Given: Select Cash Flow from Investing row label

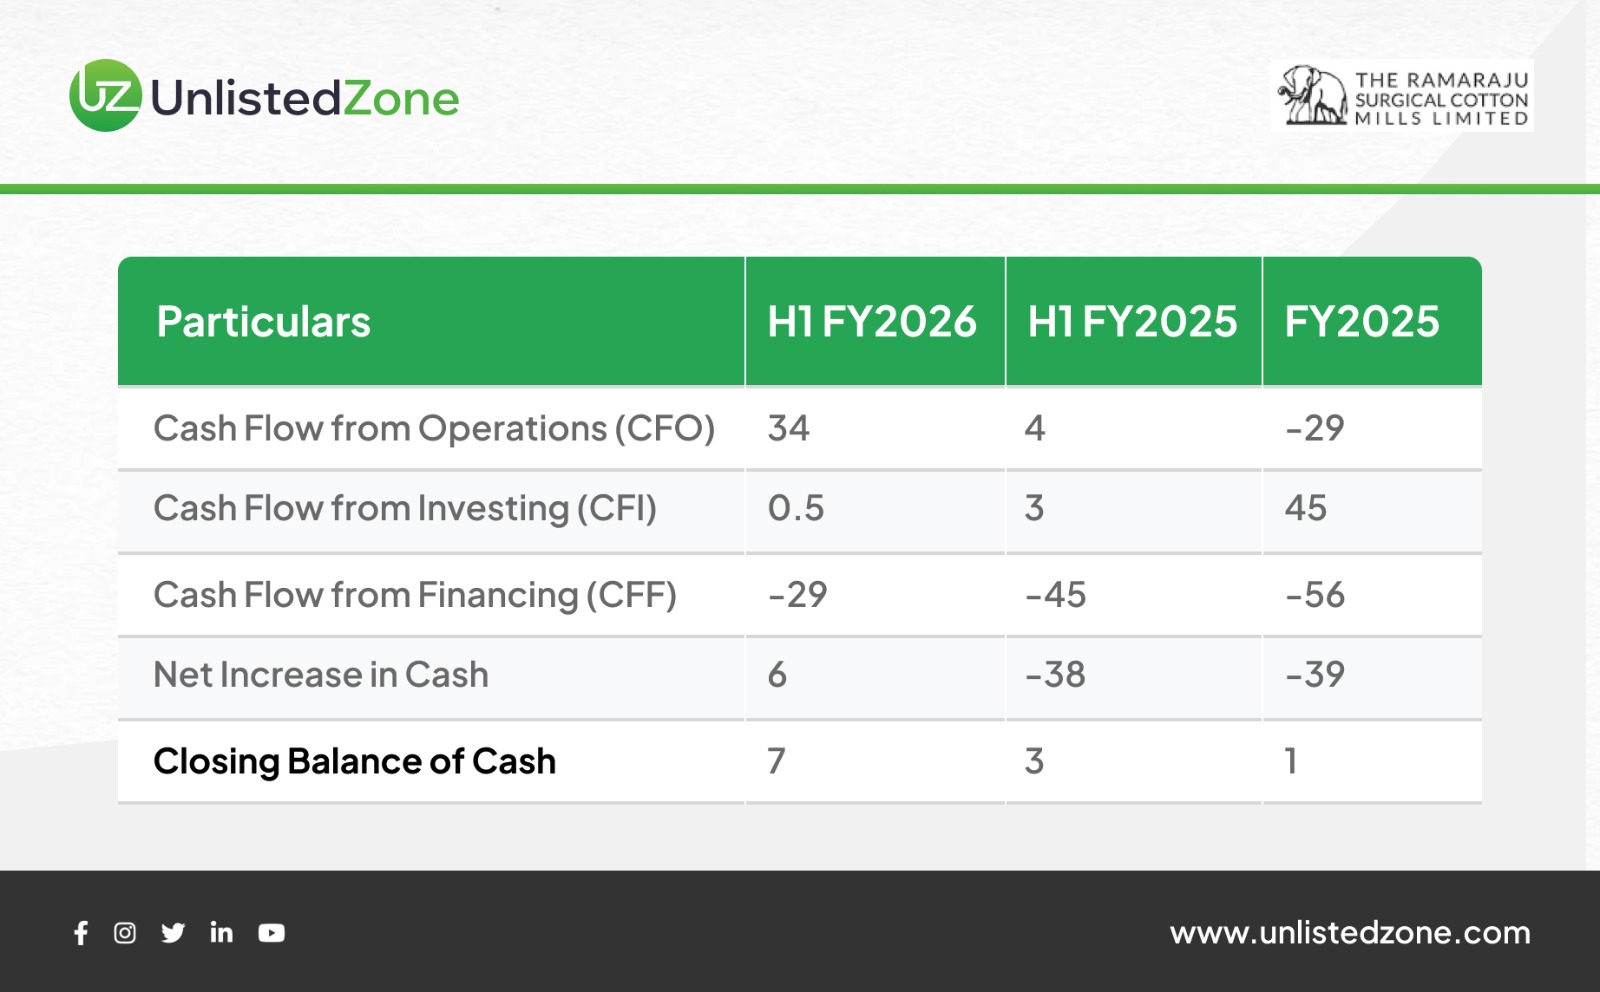Looking at the screenshot, I should pyautogui.click(x=405, y=509).
